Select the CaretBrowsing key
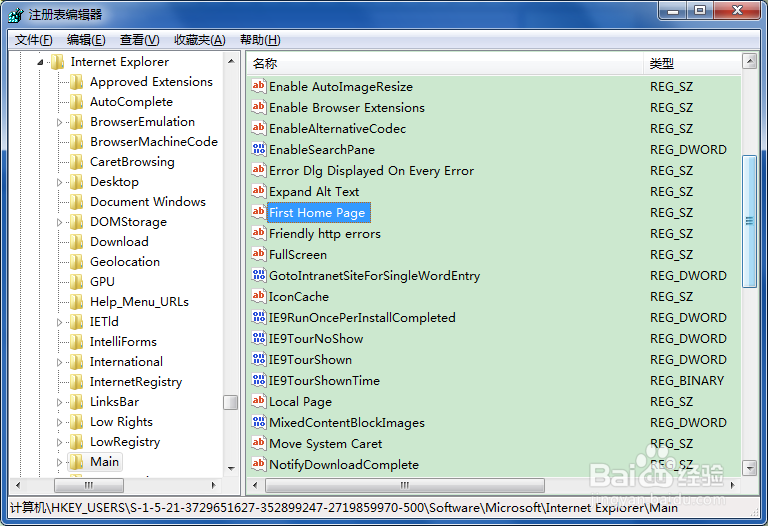 [x=132, y=162]
